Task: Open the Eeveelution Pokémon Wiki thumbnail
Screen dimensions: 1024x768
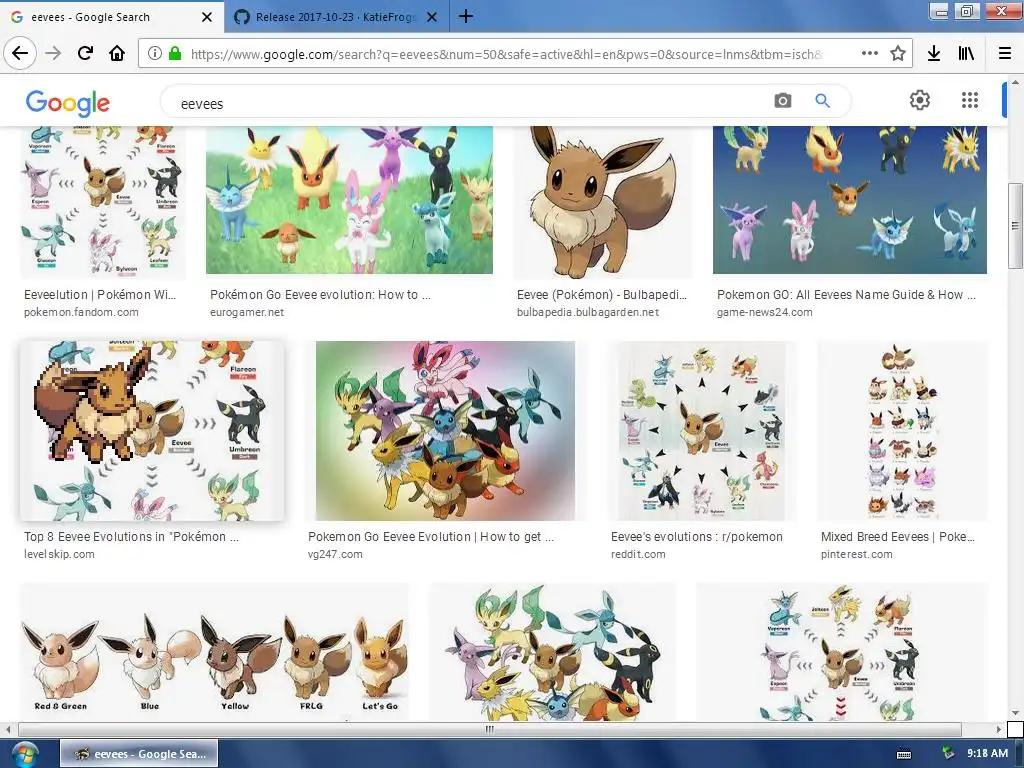Action: 103,202
